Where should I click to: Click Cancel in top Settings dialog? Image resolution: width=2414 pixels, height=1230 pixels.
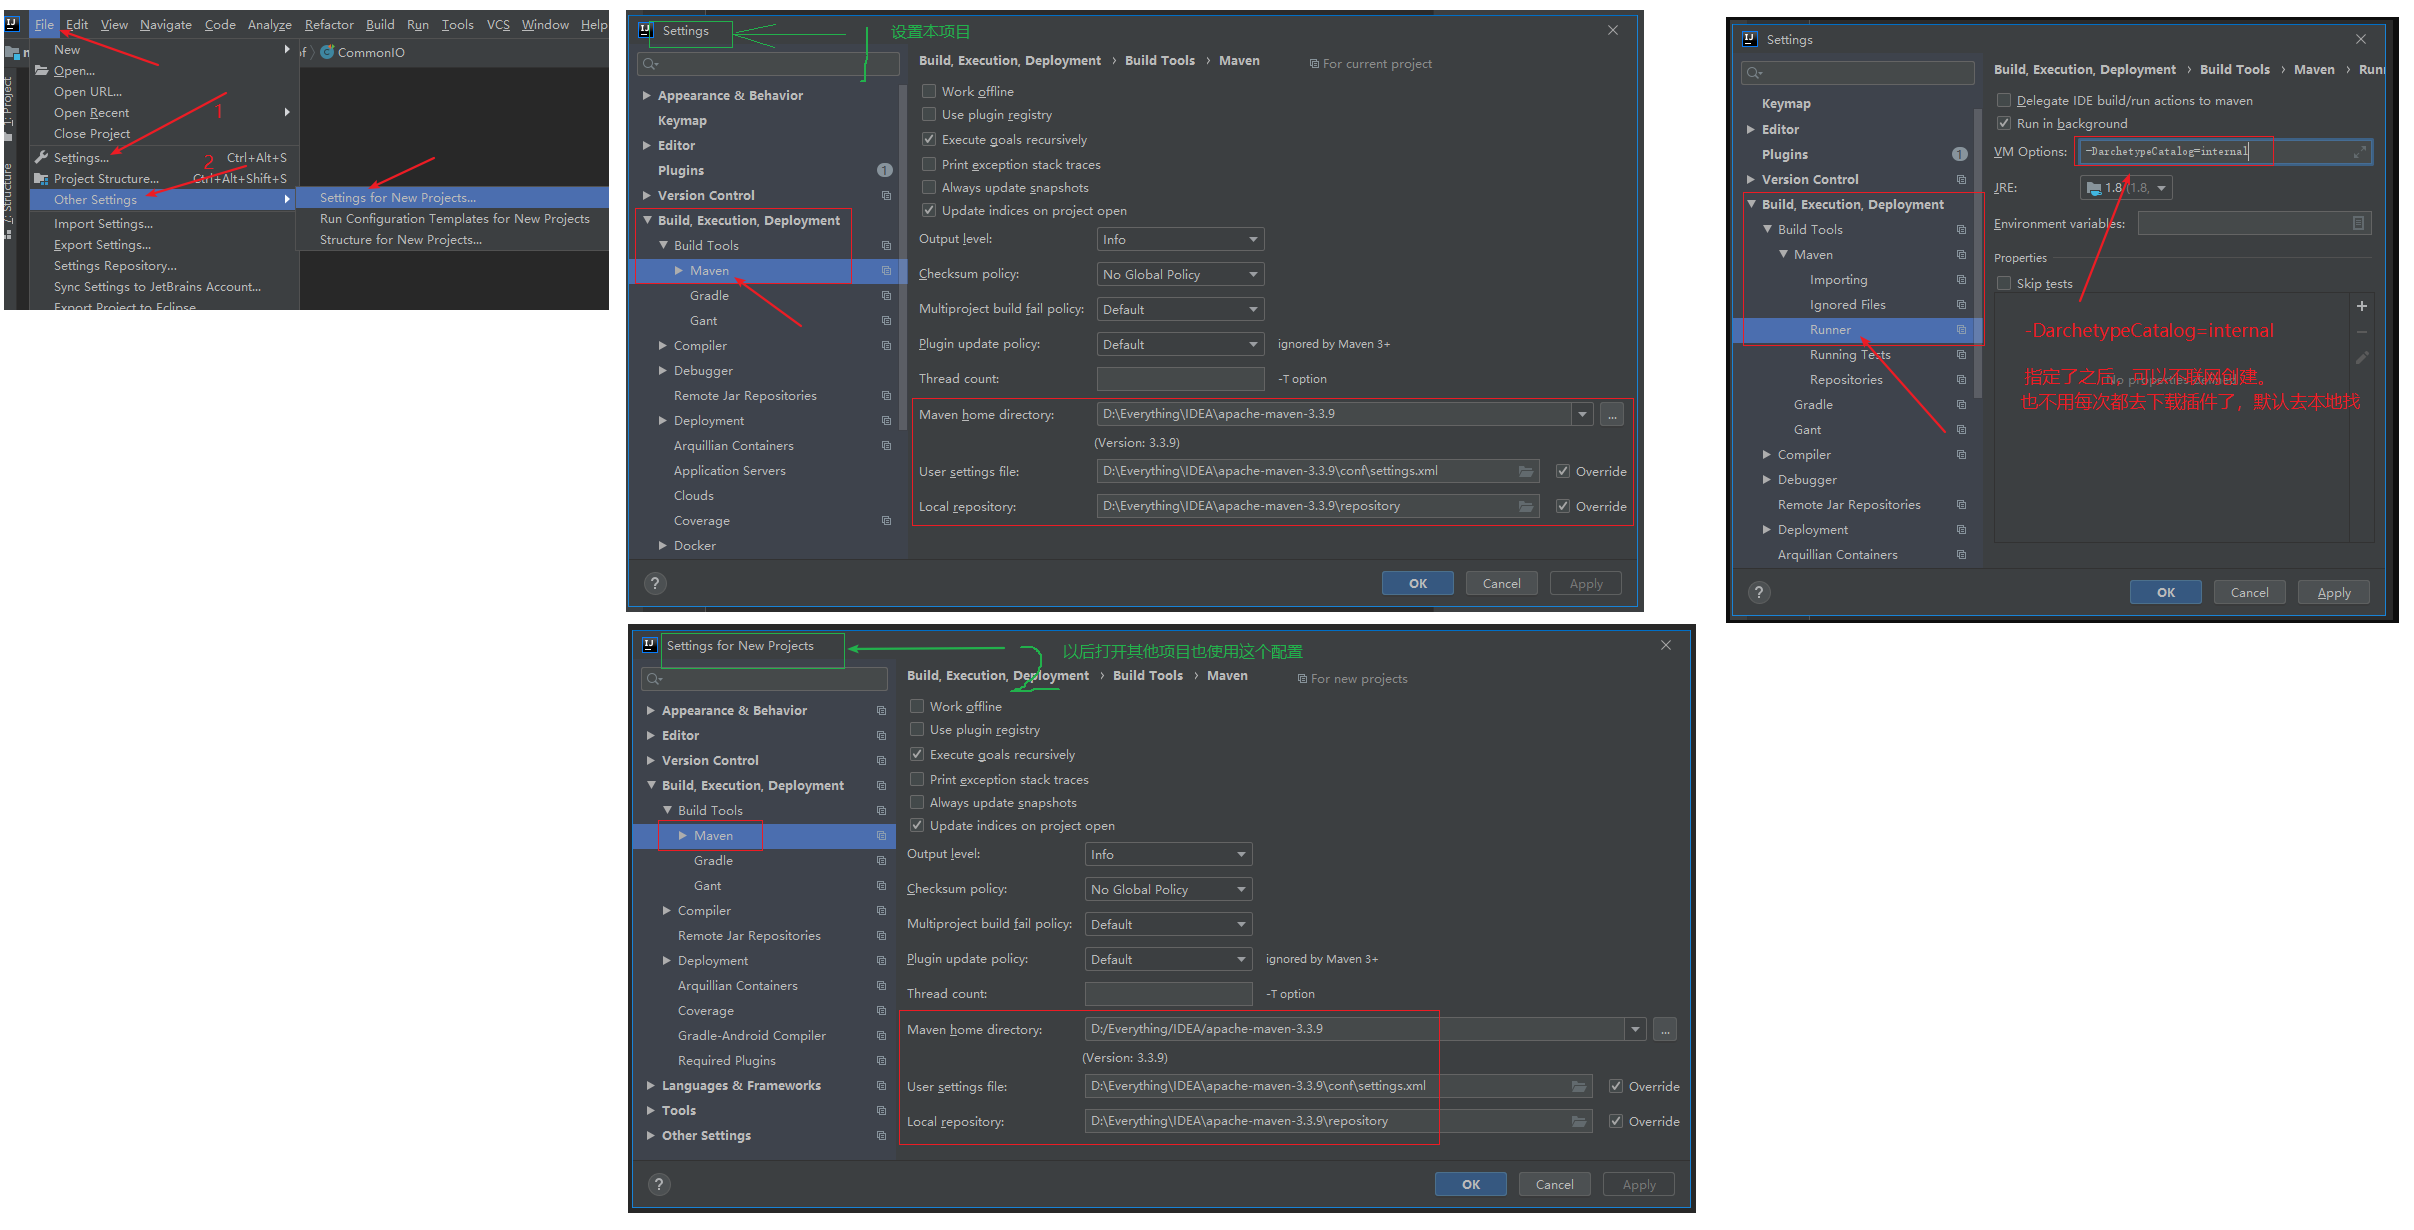[x=1502, y=584]
